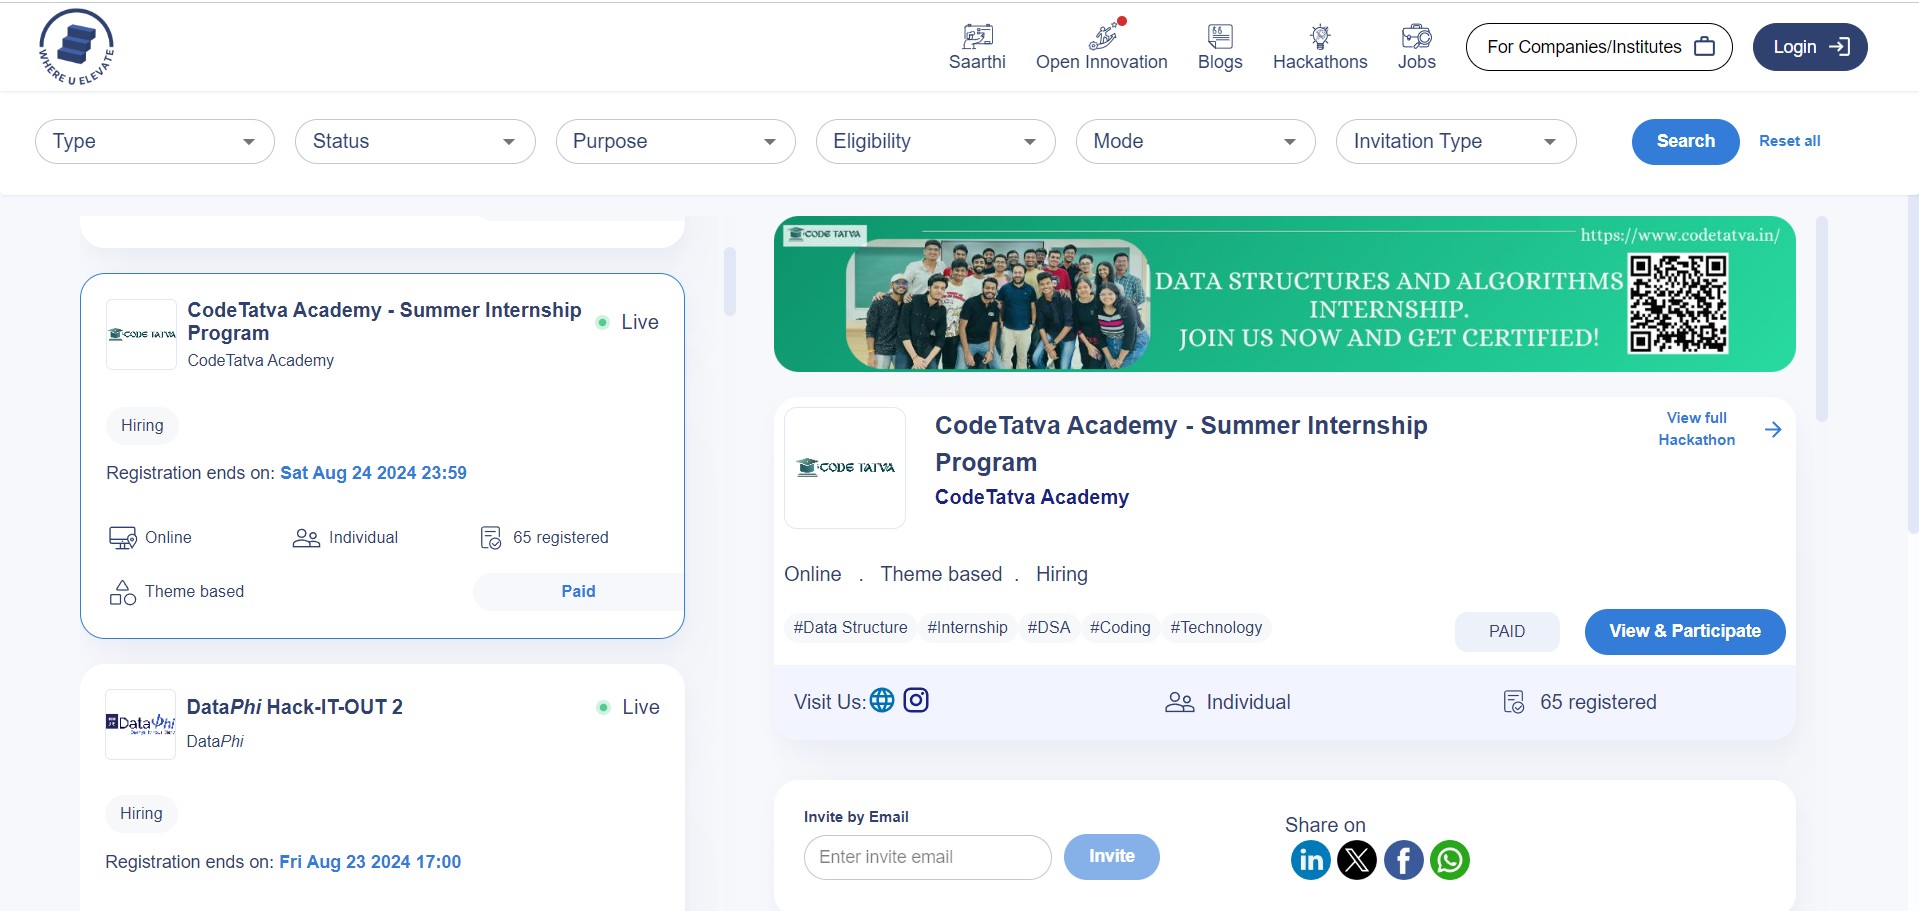Share on LinkedIn
The width and height of the screenshot is (1919, 911).
[1310, 860]
